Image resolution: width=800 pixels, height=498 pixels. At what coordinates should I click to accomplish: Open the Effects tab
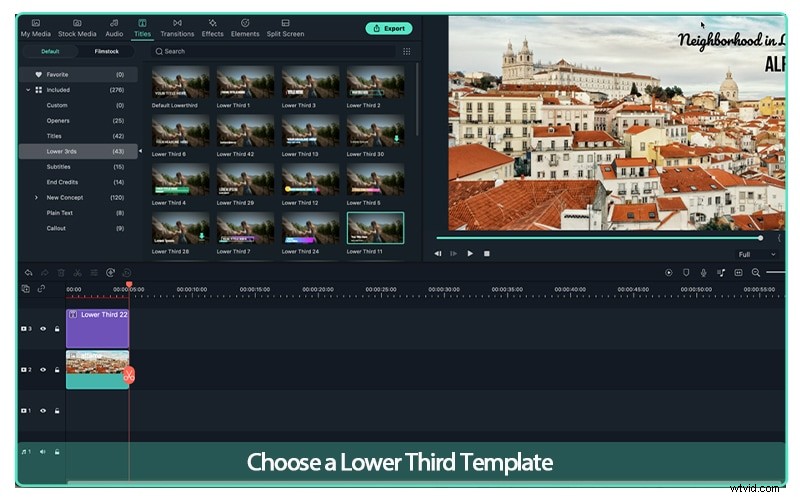coord(212,28)
